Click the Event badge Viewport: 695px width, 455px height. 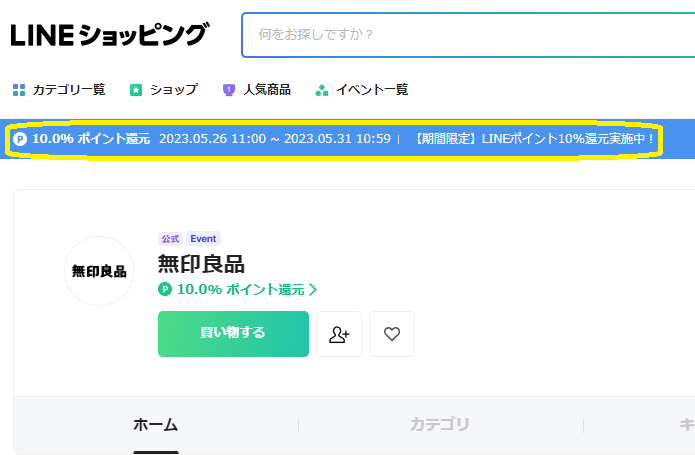pos(203,239)
